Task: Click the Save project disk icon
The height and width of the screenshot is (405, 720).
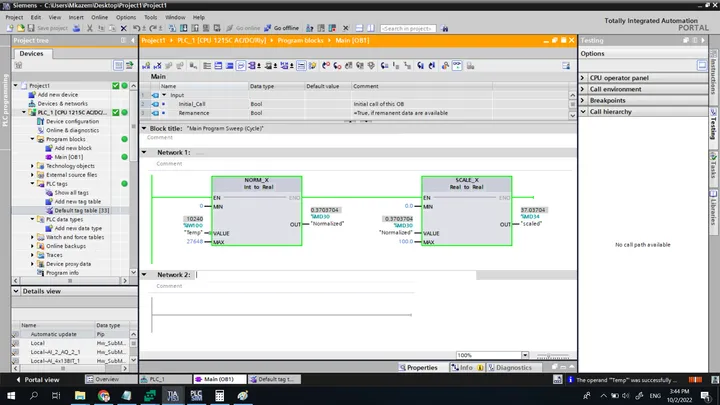Action: click(x=31, y=28)
